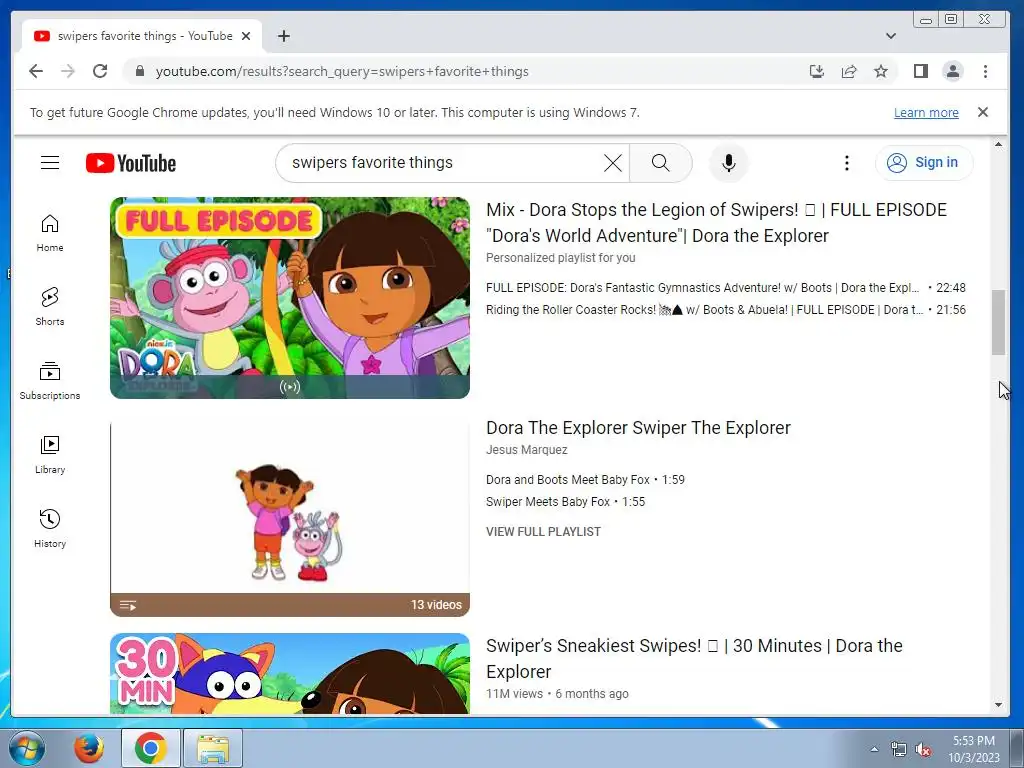Screen dimensions: 1024x768
Task: Open Chrome's three-dot menu
Action: pos(985,71)
